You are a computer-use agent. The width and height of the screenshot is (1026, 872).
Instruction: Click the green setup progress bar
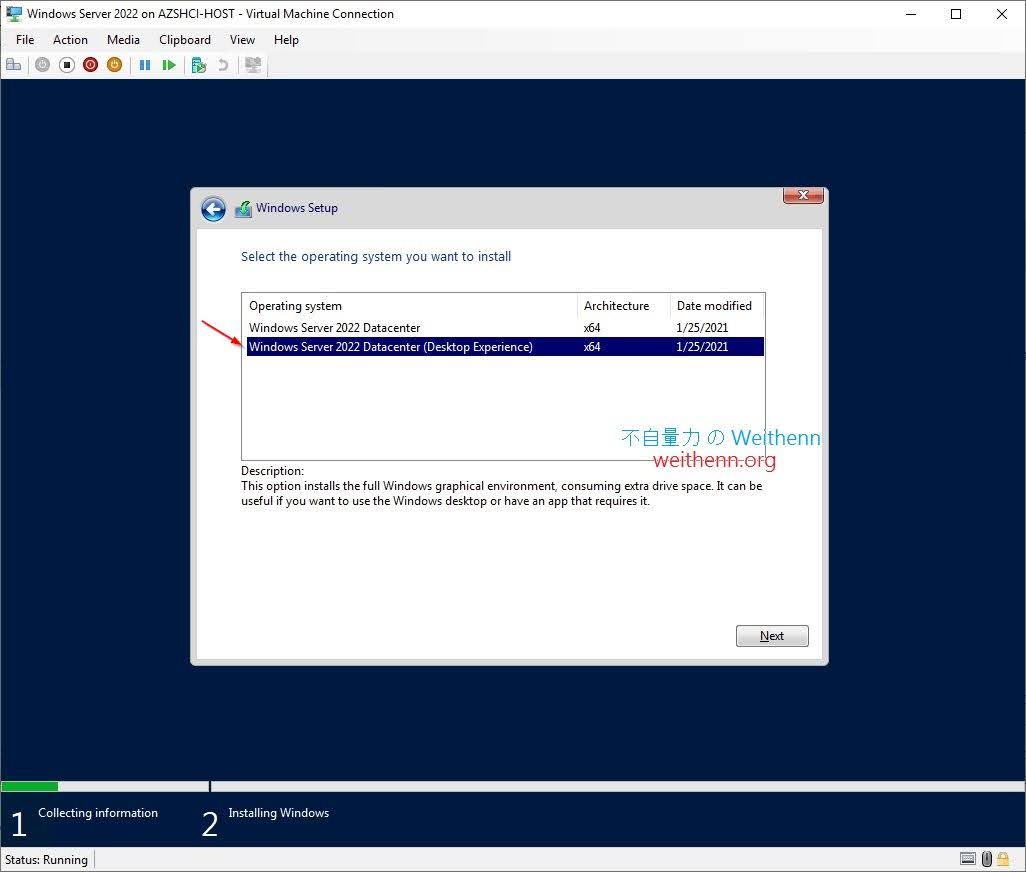coord(29,786)
